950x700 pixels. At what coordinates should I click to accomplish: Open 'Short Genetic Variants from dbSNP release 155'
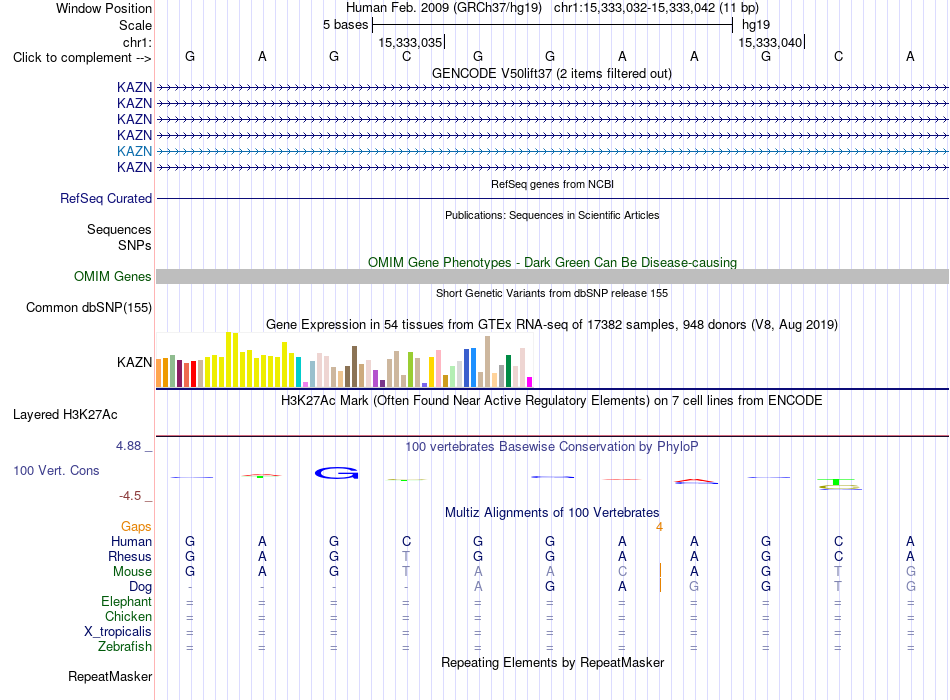tap(552, 293)
